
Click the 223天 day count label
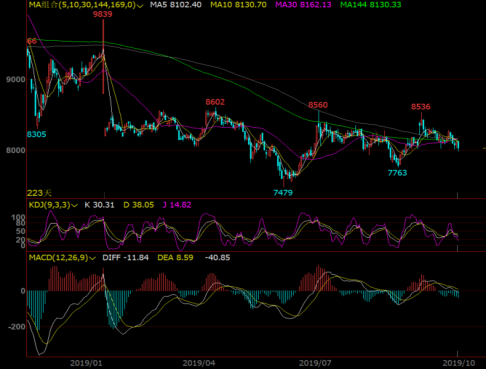pyautogui.click(x=39, y=193)
